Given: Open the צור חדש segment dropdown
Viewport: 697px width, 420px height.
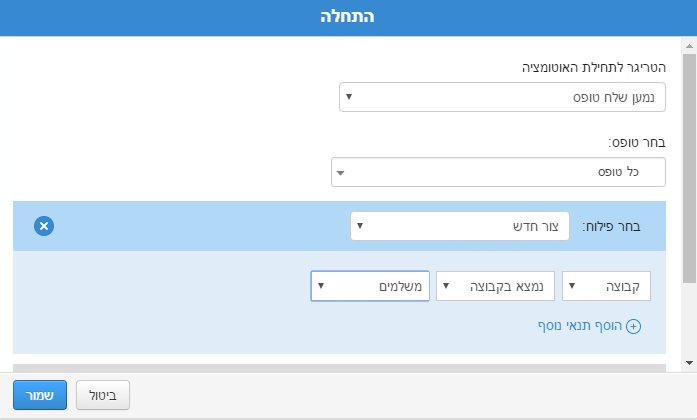Looking at the screenshot, I should point(459,226).
